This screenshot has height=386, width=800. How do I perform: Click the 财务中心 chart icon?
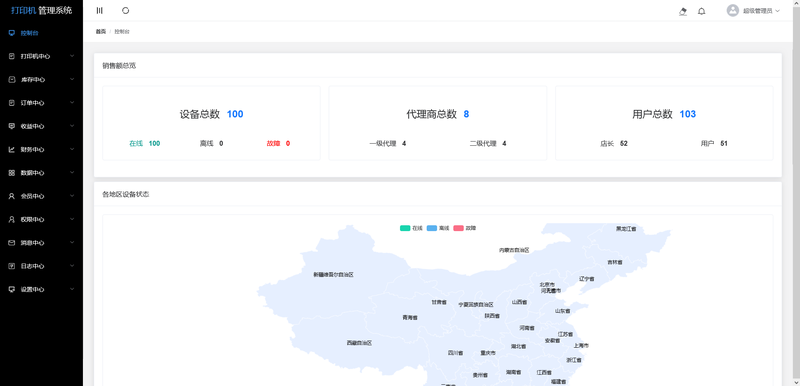pyautogui.click(x=12, y=149)
